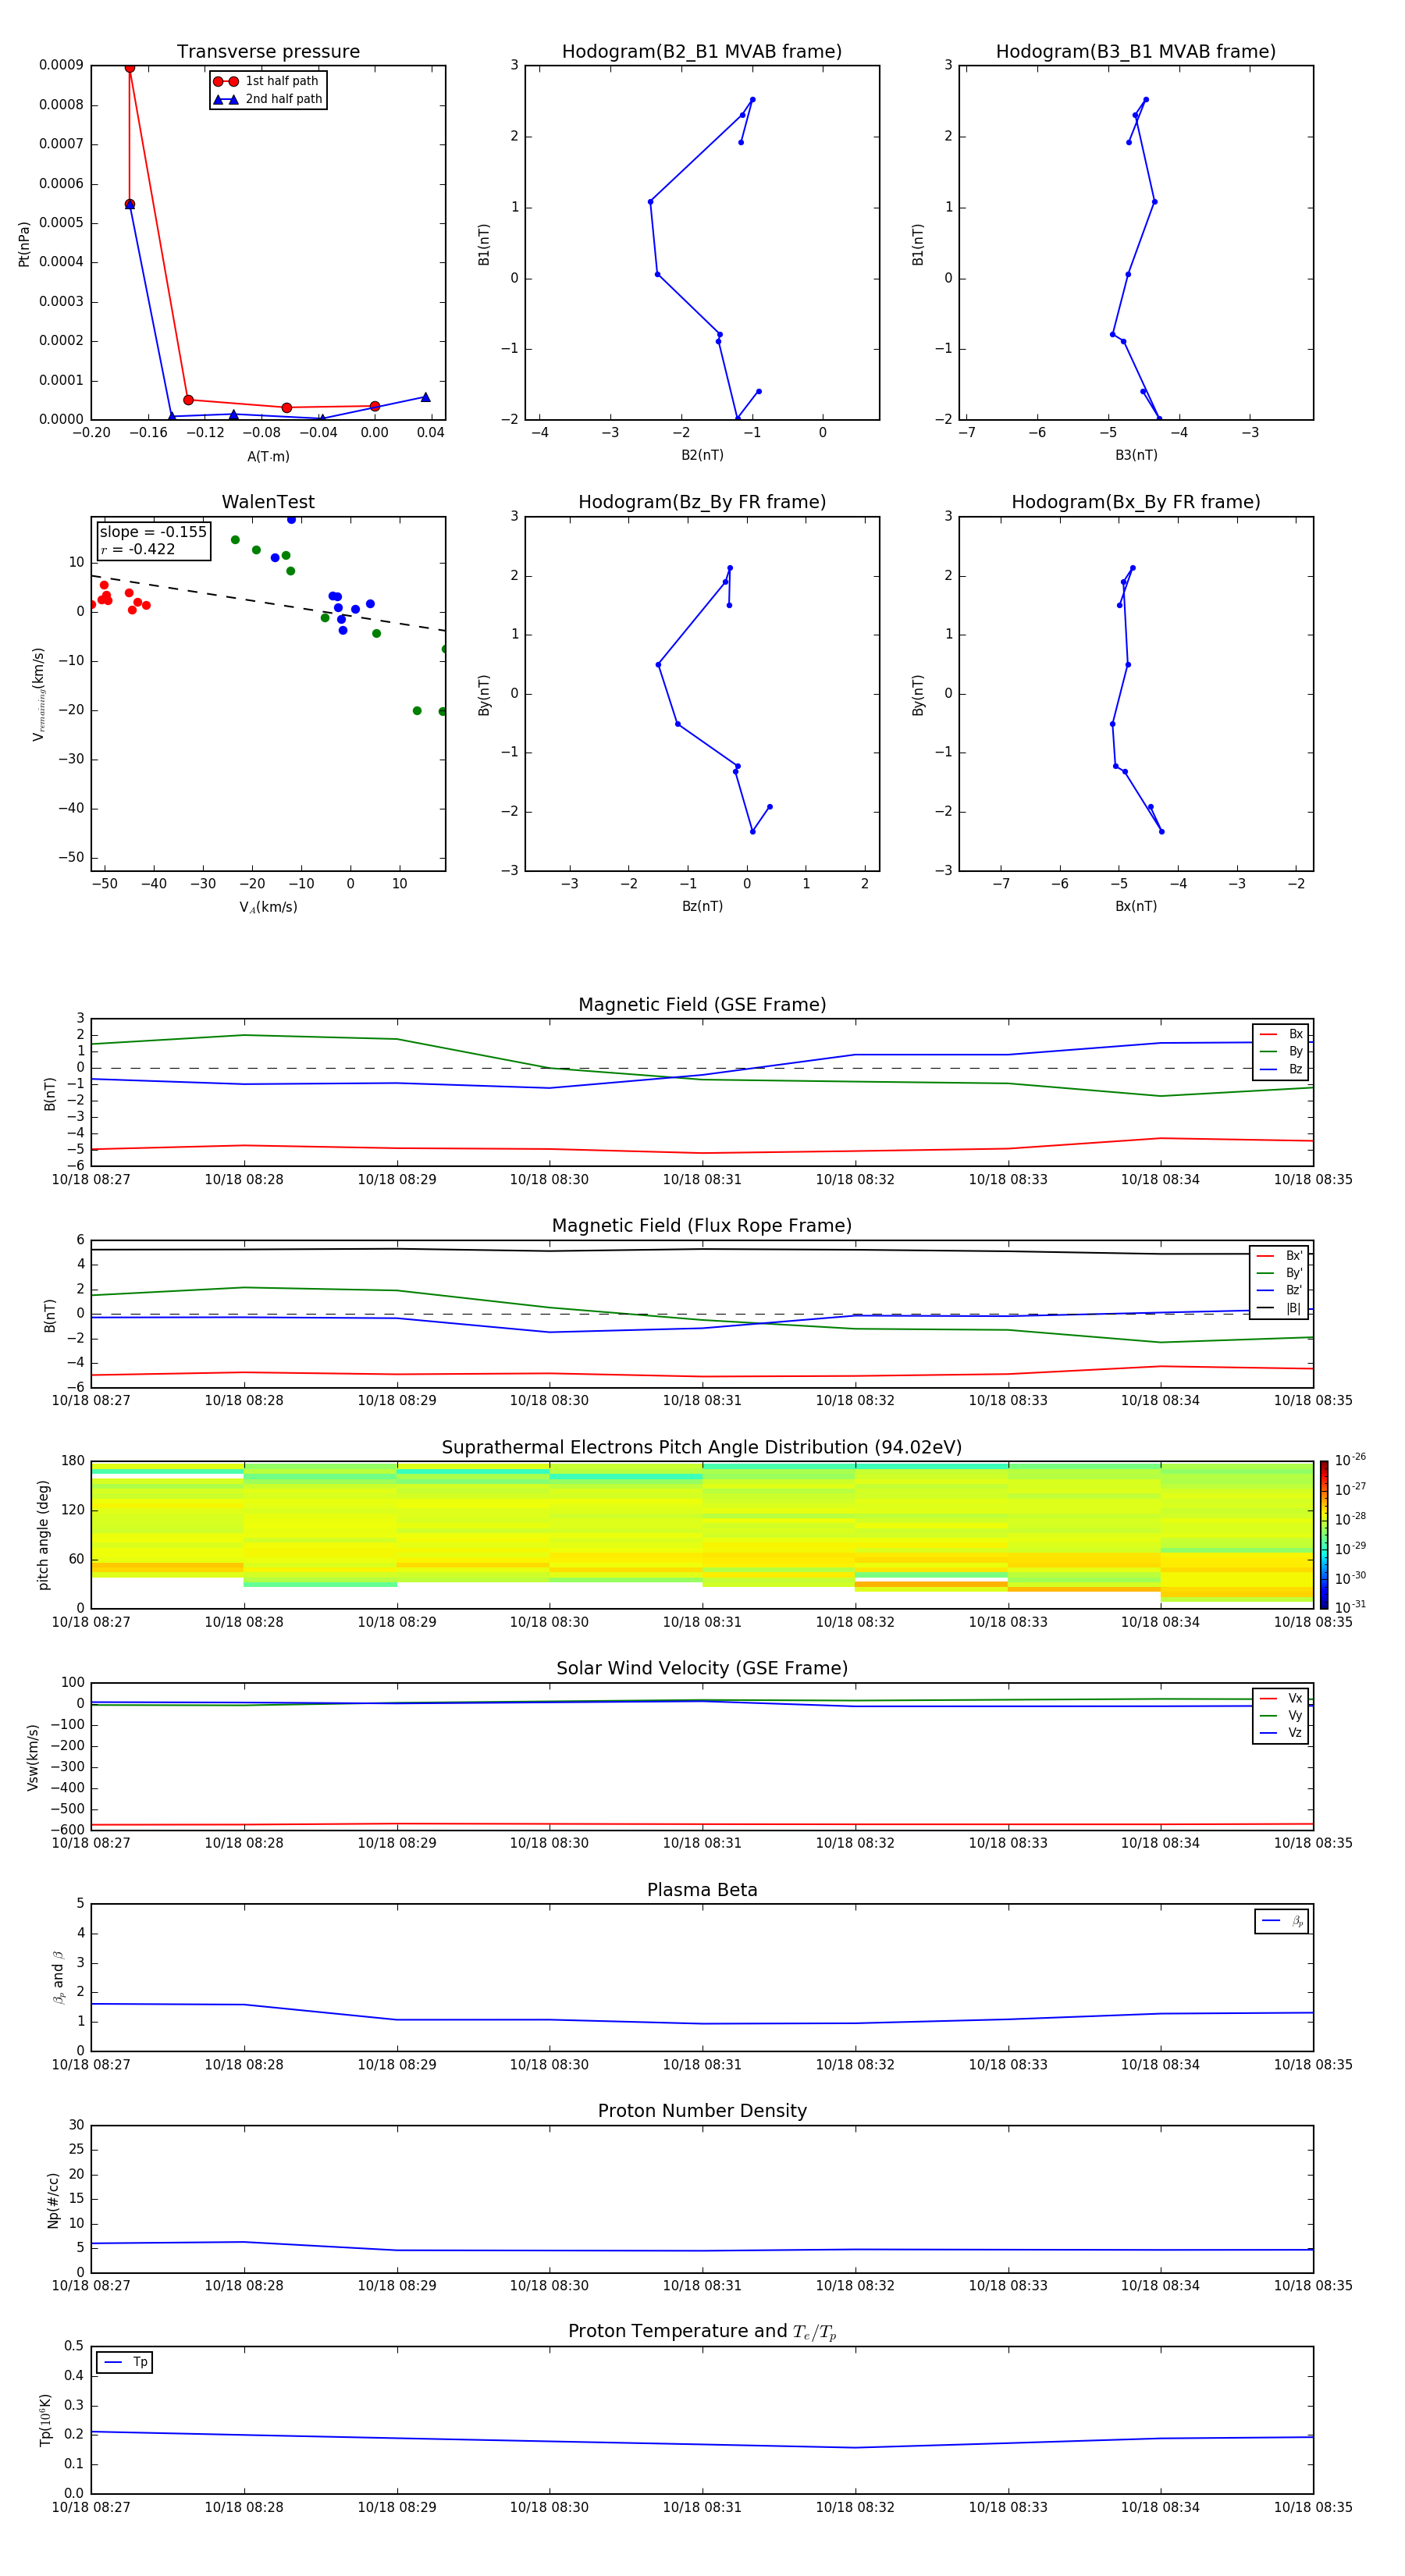Select 'Vy' in the solar wind legend
Viewport: 1405px width, 2576px height.
click(x=1281, y=1715)
